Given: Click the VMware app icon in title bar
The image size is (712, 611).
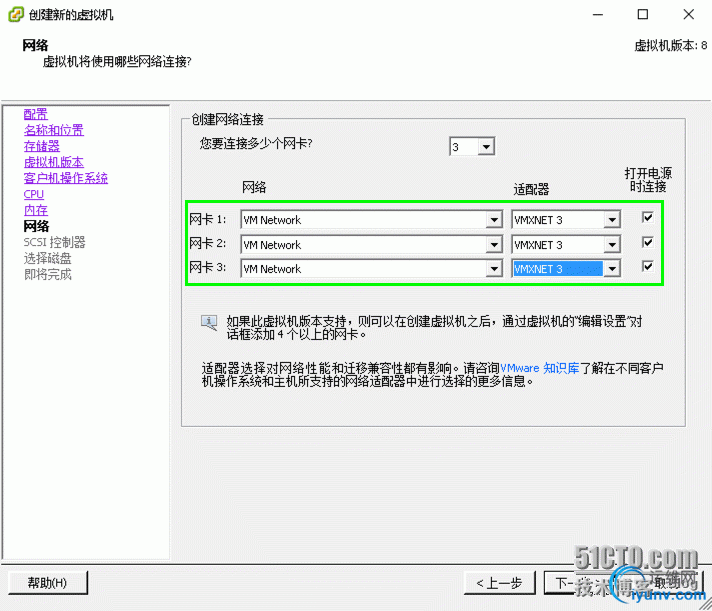Looking at the screenshot, I should coord(16,14).
